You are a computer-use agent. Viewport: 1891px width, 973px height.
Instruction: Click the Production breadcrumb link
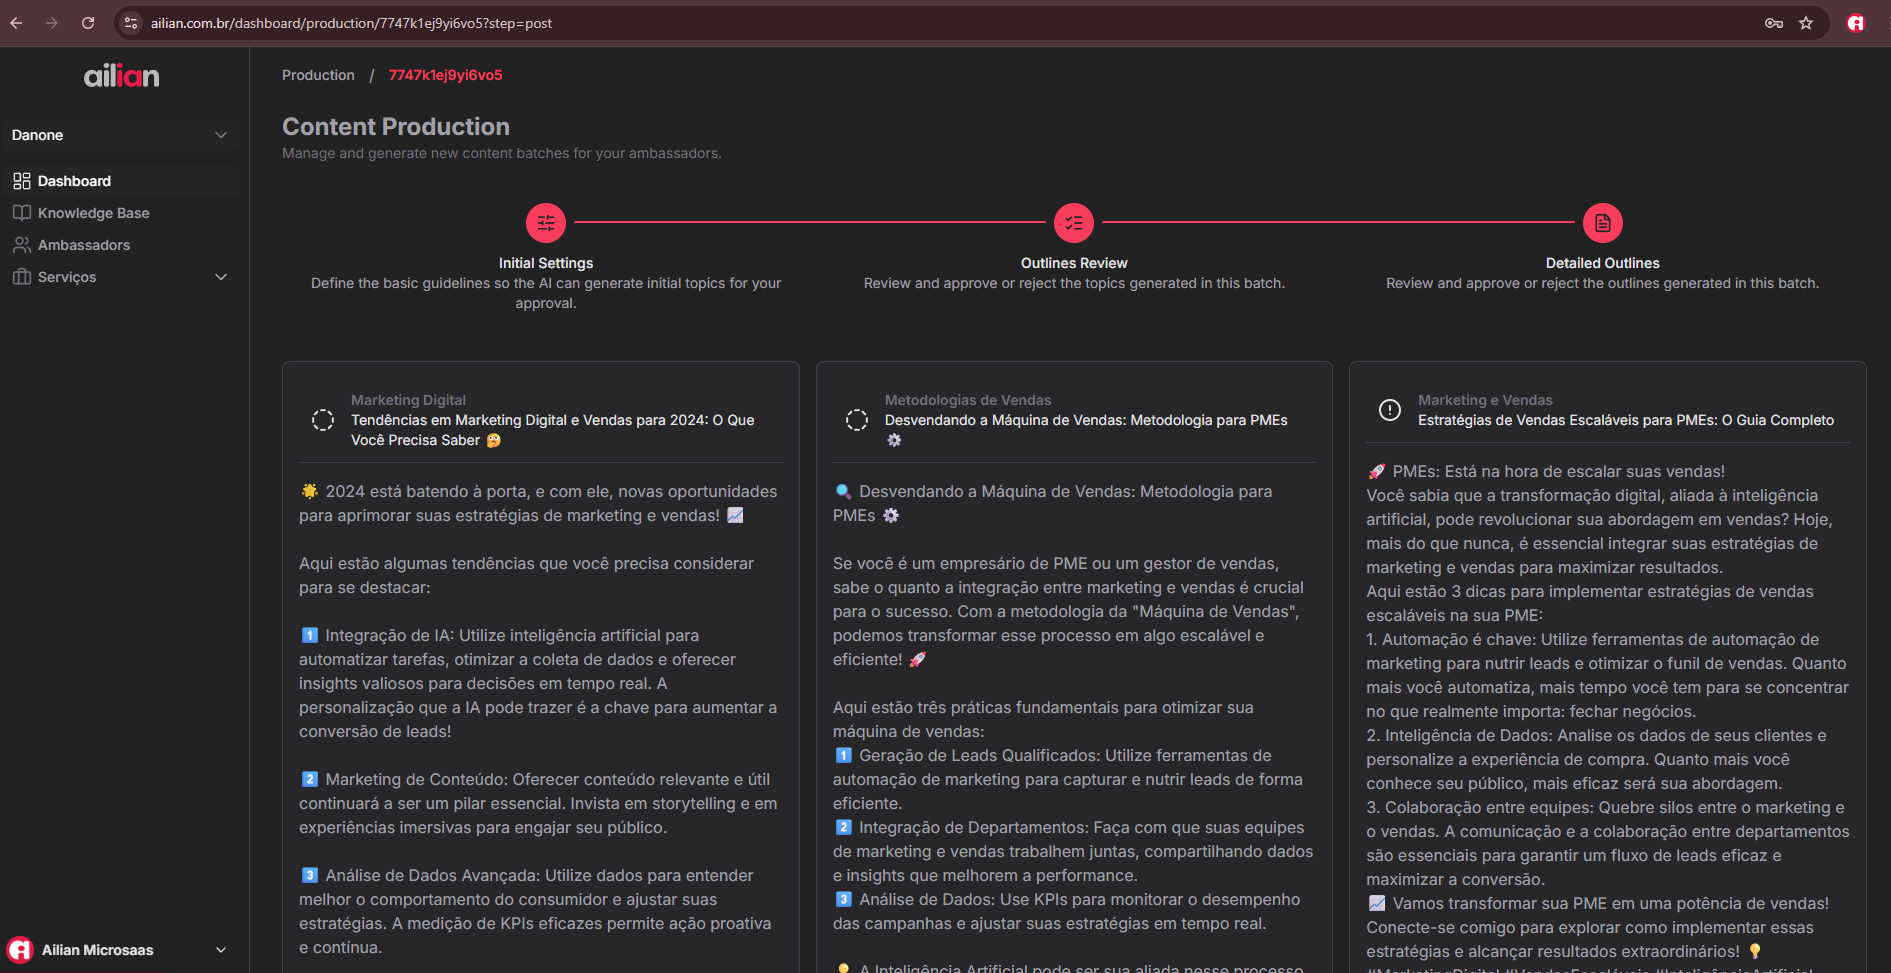click(318, 74)
